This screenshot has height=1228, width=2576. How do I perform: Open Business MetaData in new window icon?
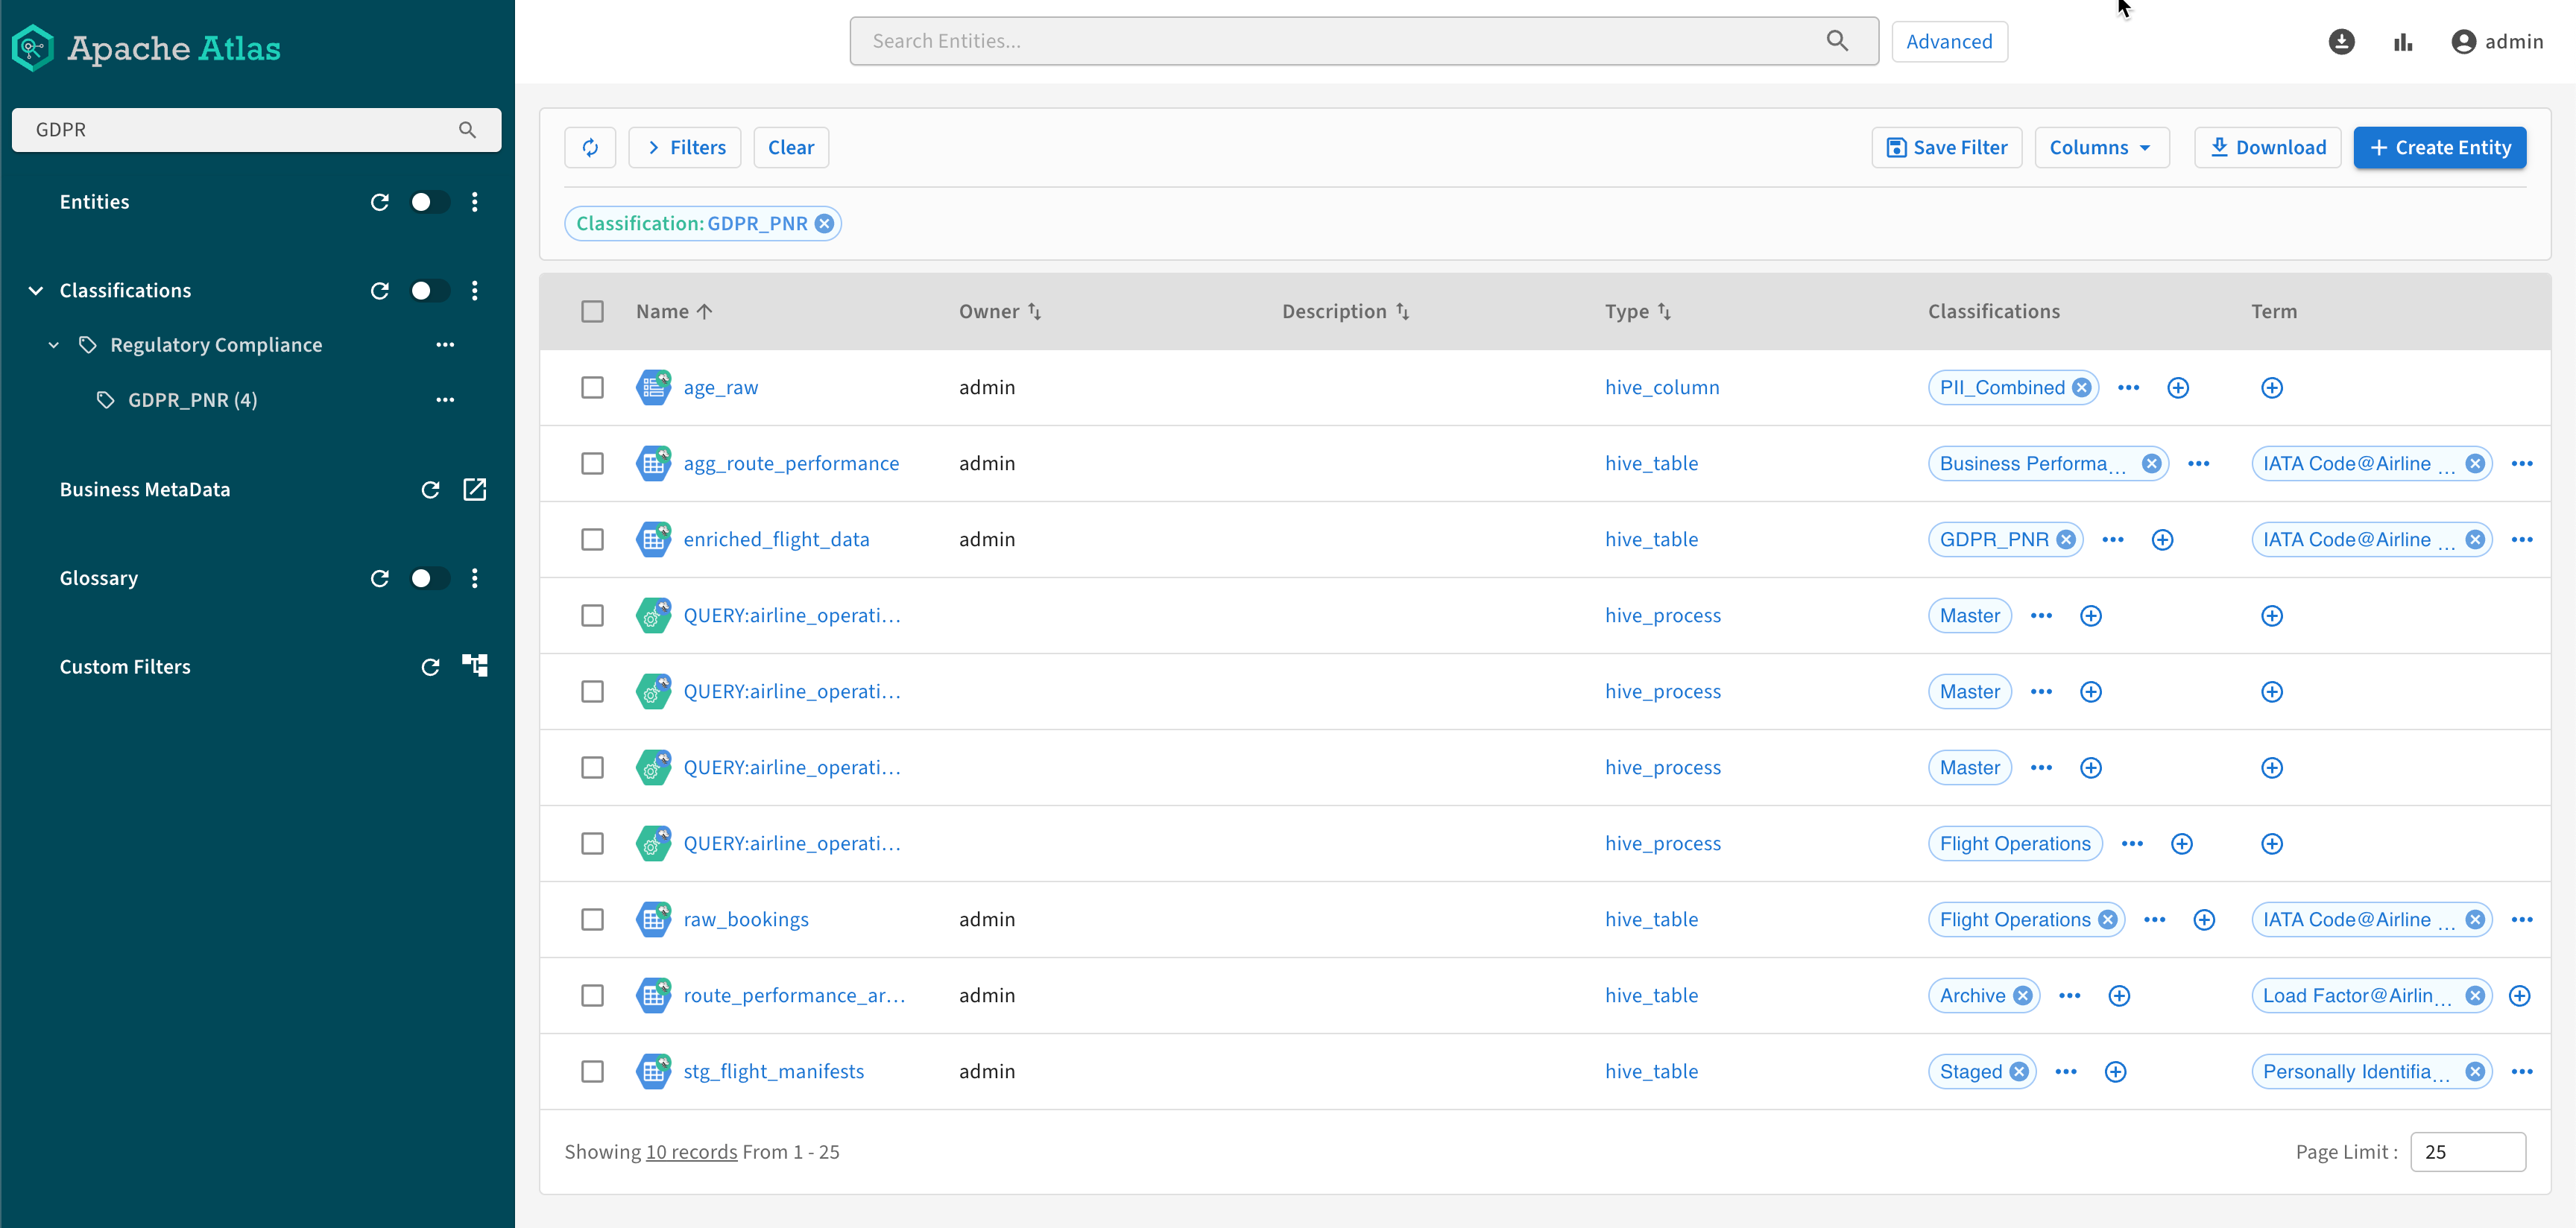tap(475, 490)
